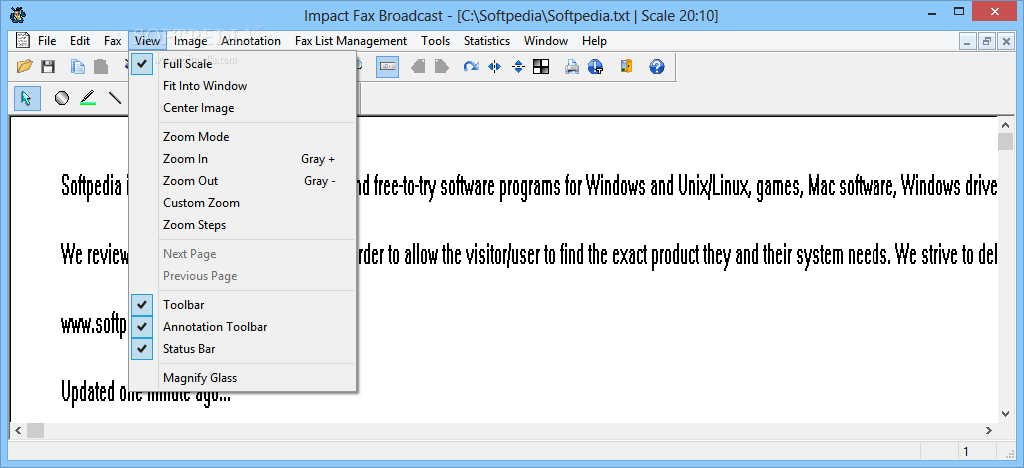Click the grayed Next Page entry
Image resolution: width=1024 pixels, height=468 pixels.
tap(242, 254)
